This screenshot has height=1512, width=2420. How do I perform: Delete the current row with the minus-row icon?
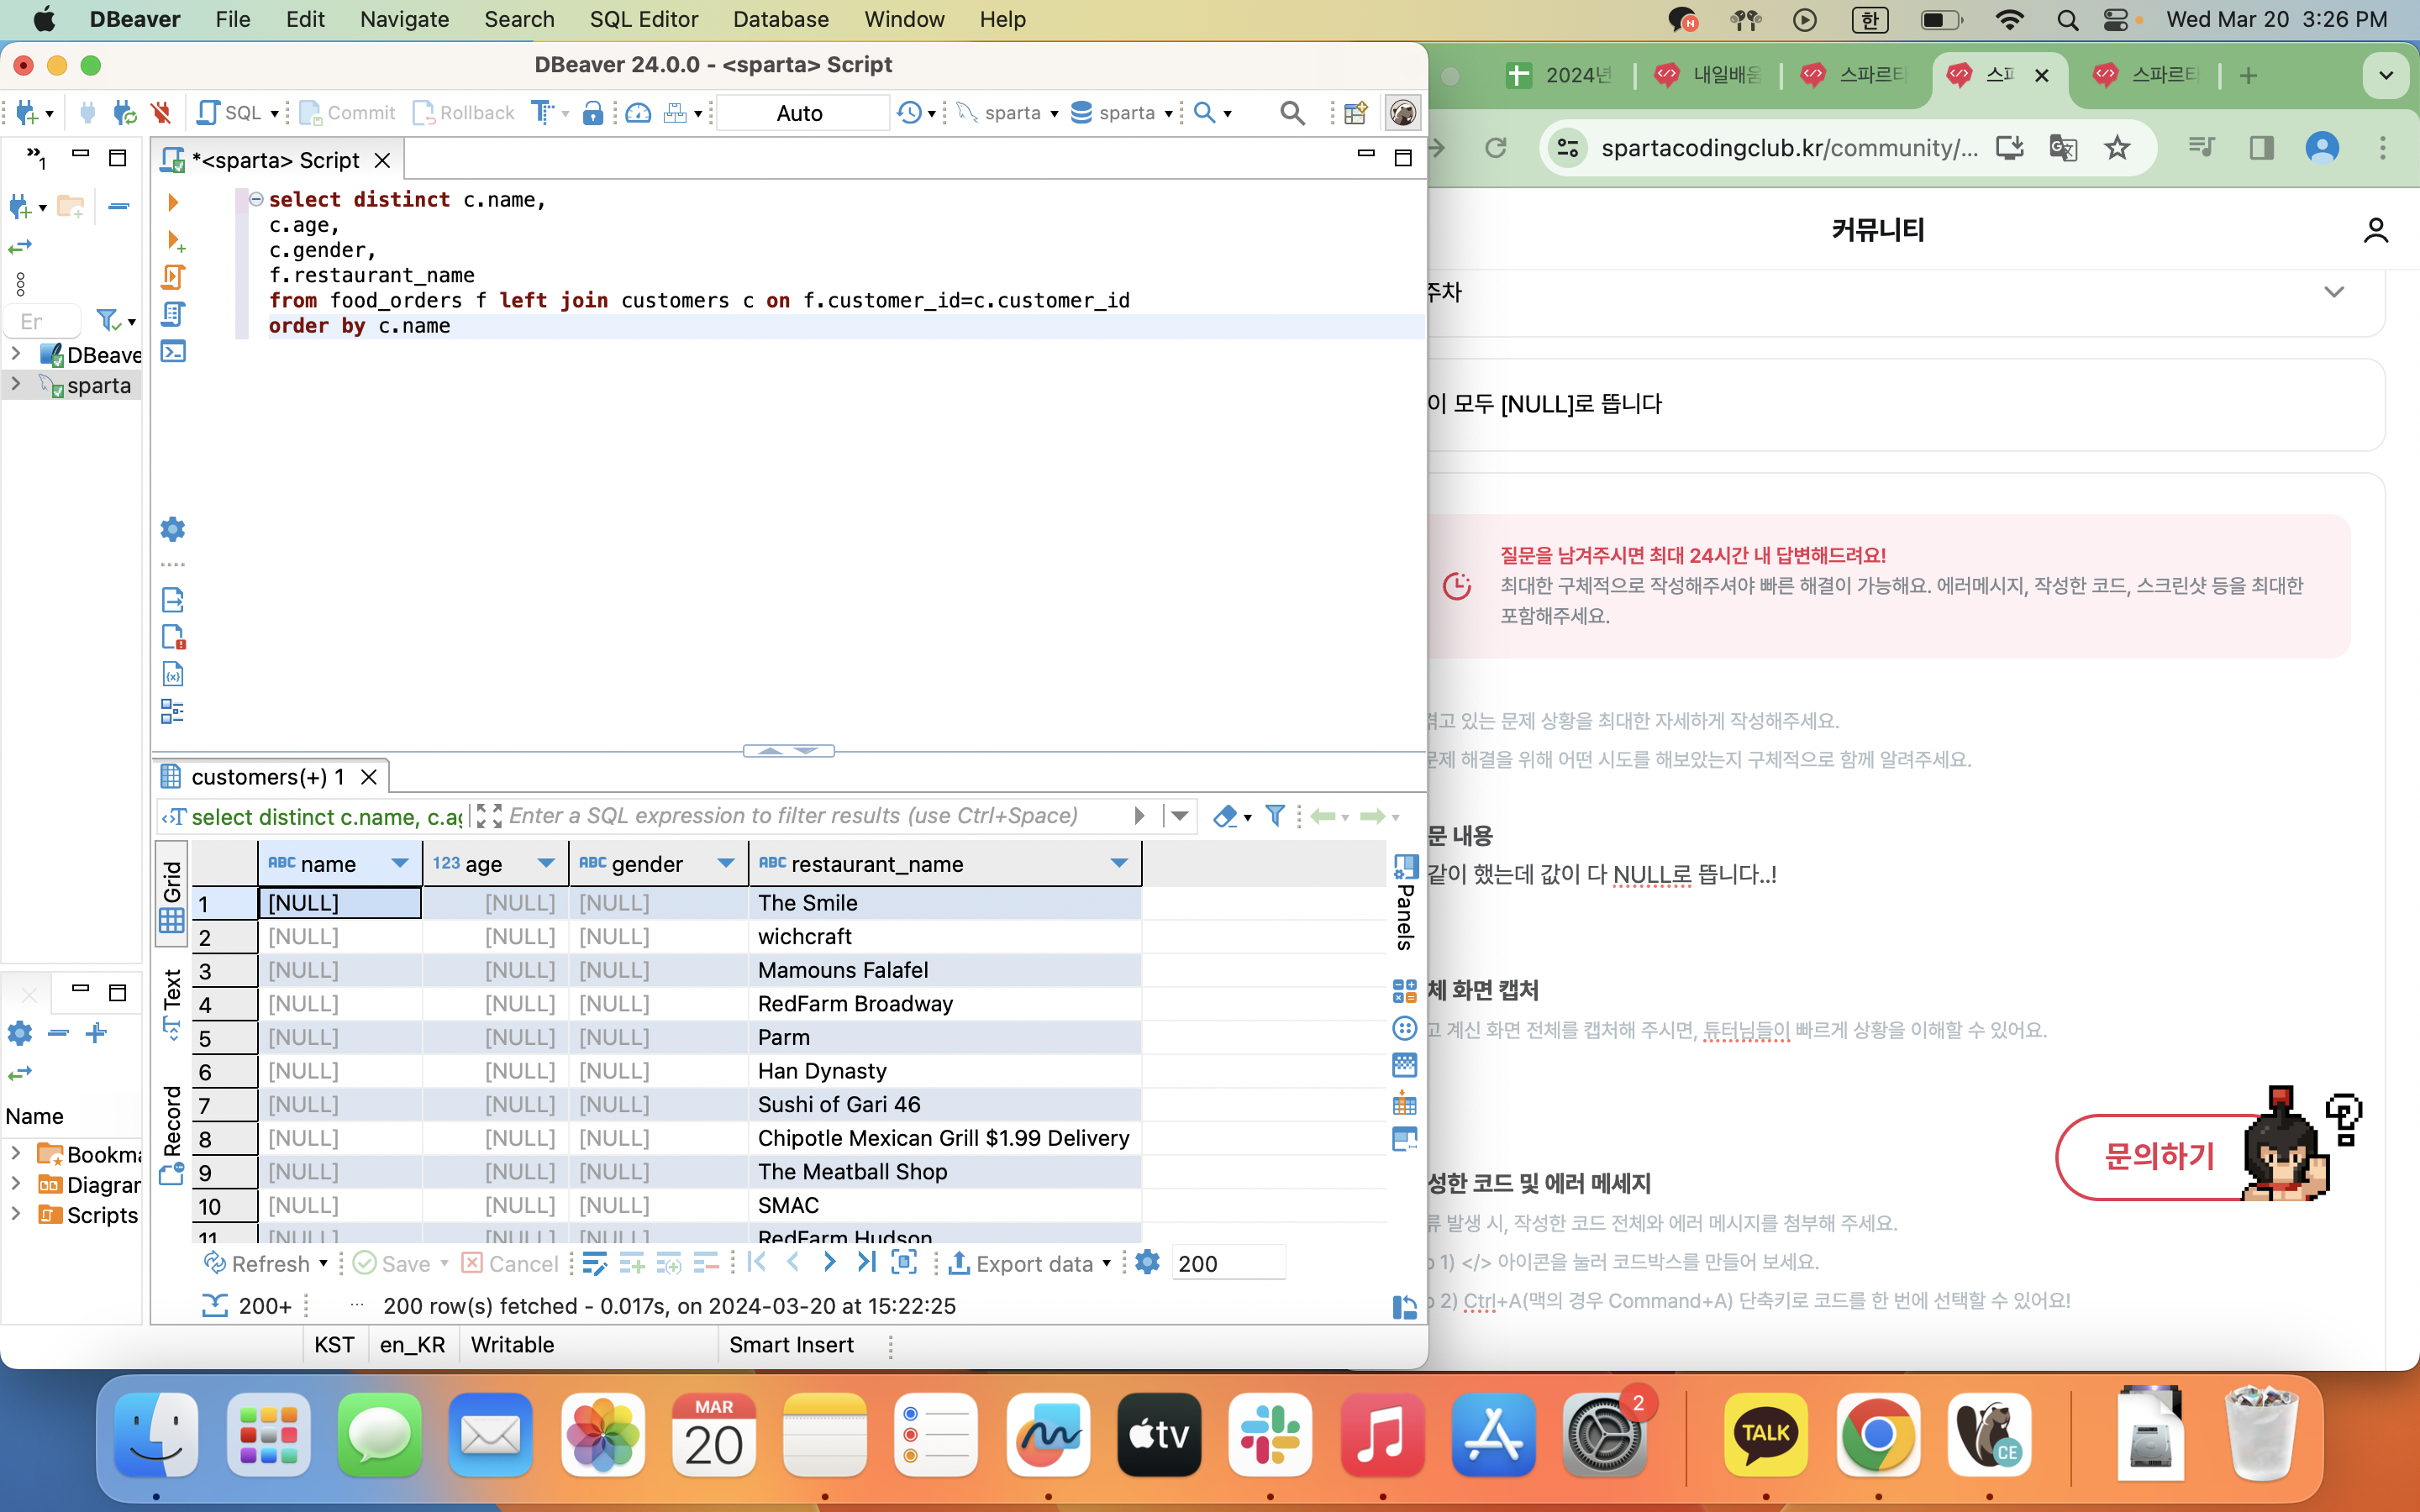coord(706,1263)
